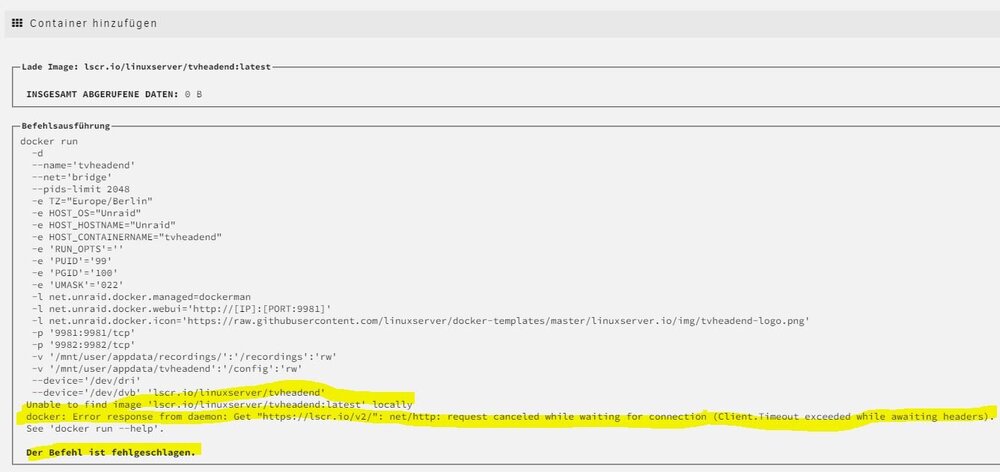Click 'Der Befehl ist fehlgeschlagen.' message

coord(111,452)
